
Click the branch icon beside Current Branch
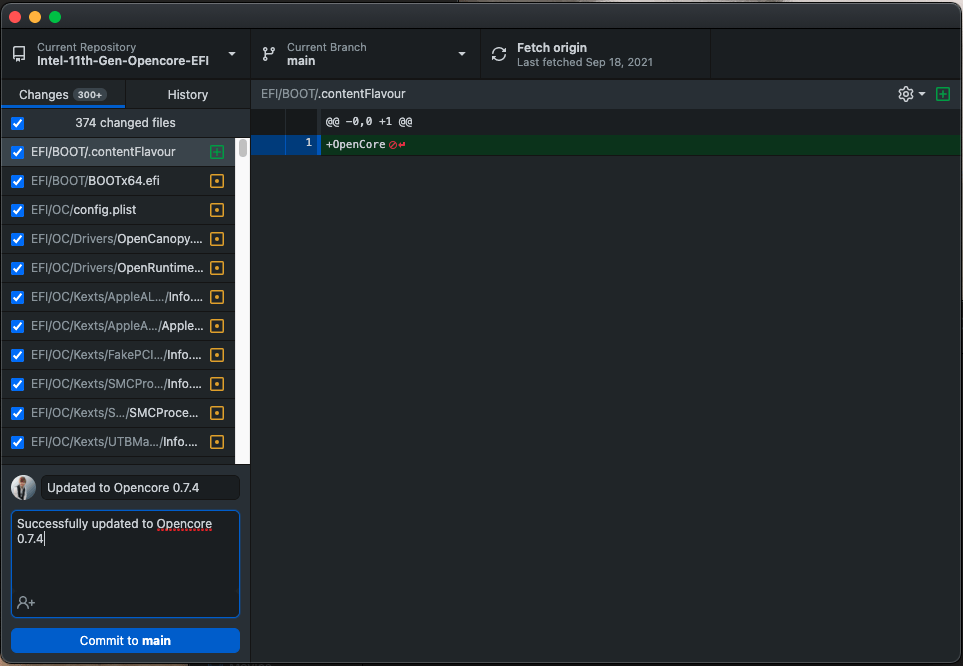pos(269,54)
